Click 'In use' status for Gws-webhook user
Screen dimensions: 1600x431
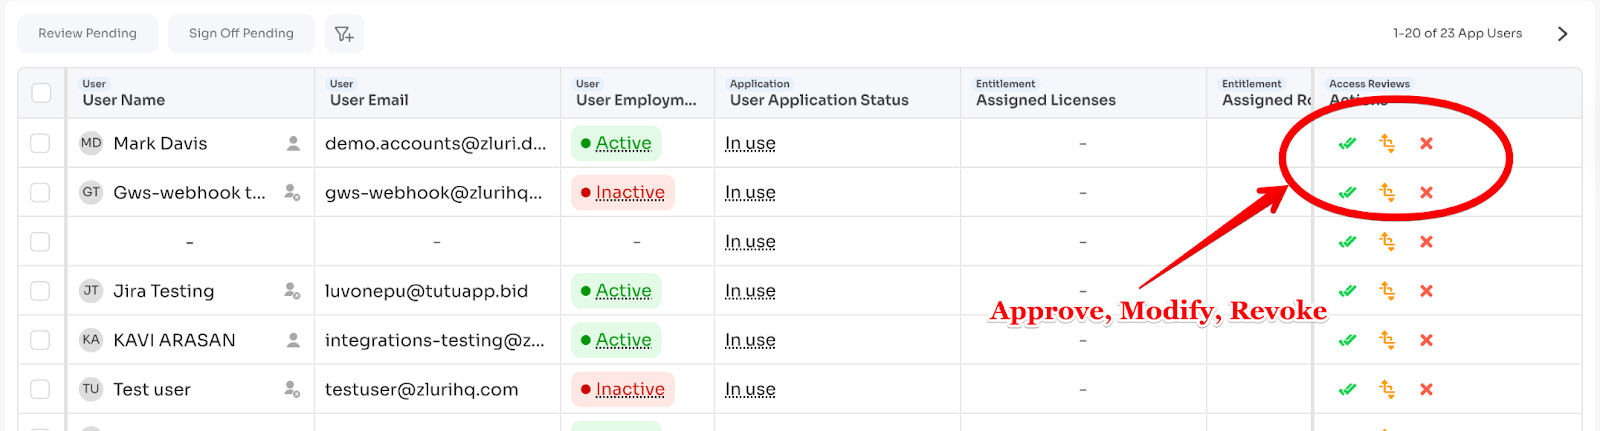click(x=750, y=192)
